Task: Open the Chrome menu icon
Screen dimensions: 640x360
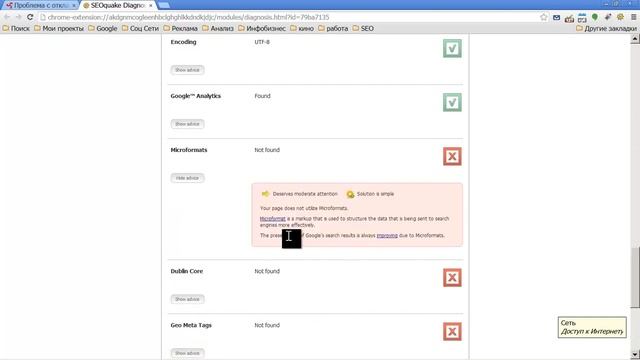Action: pos(633,17)
